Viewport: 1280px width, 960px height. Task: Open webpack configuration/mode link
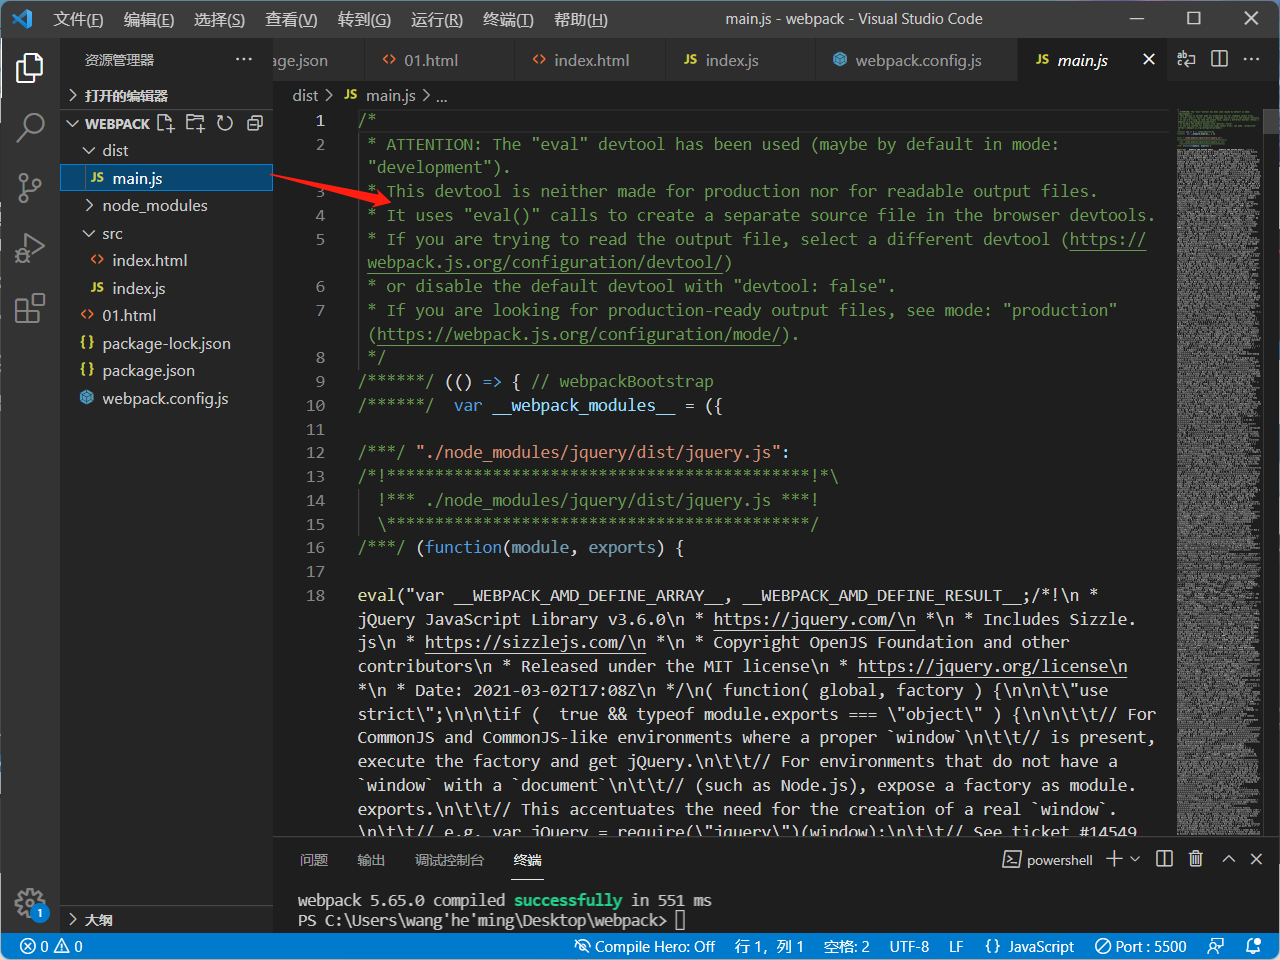pos(579,334)
